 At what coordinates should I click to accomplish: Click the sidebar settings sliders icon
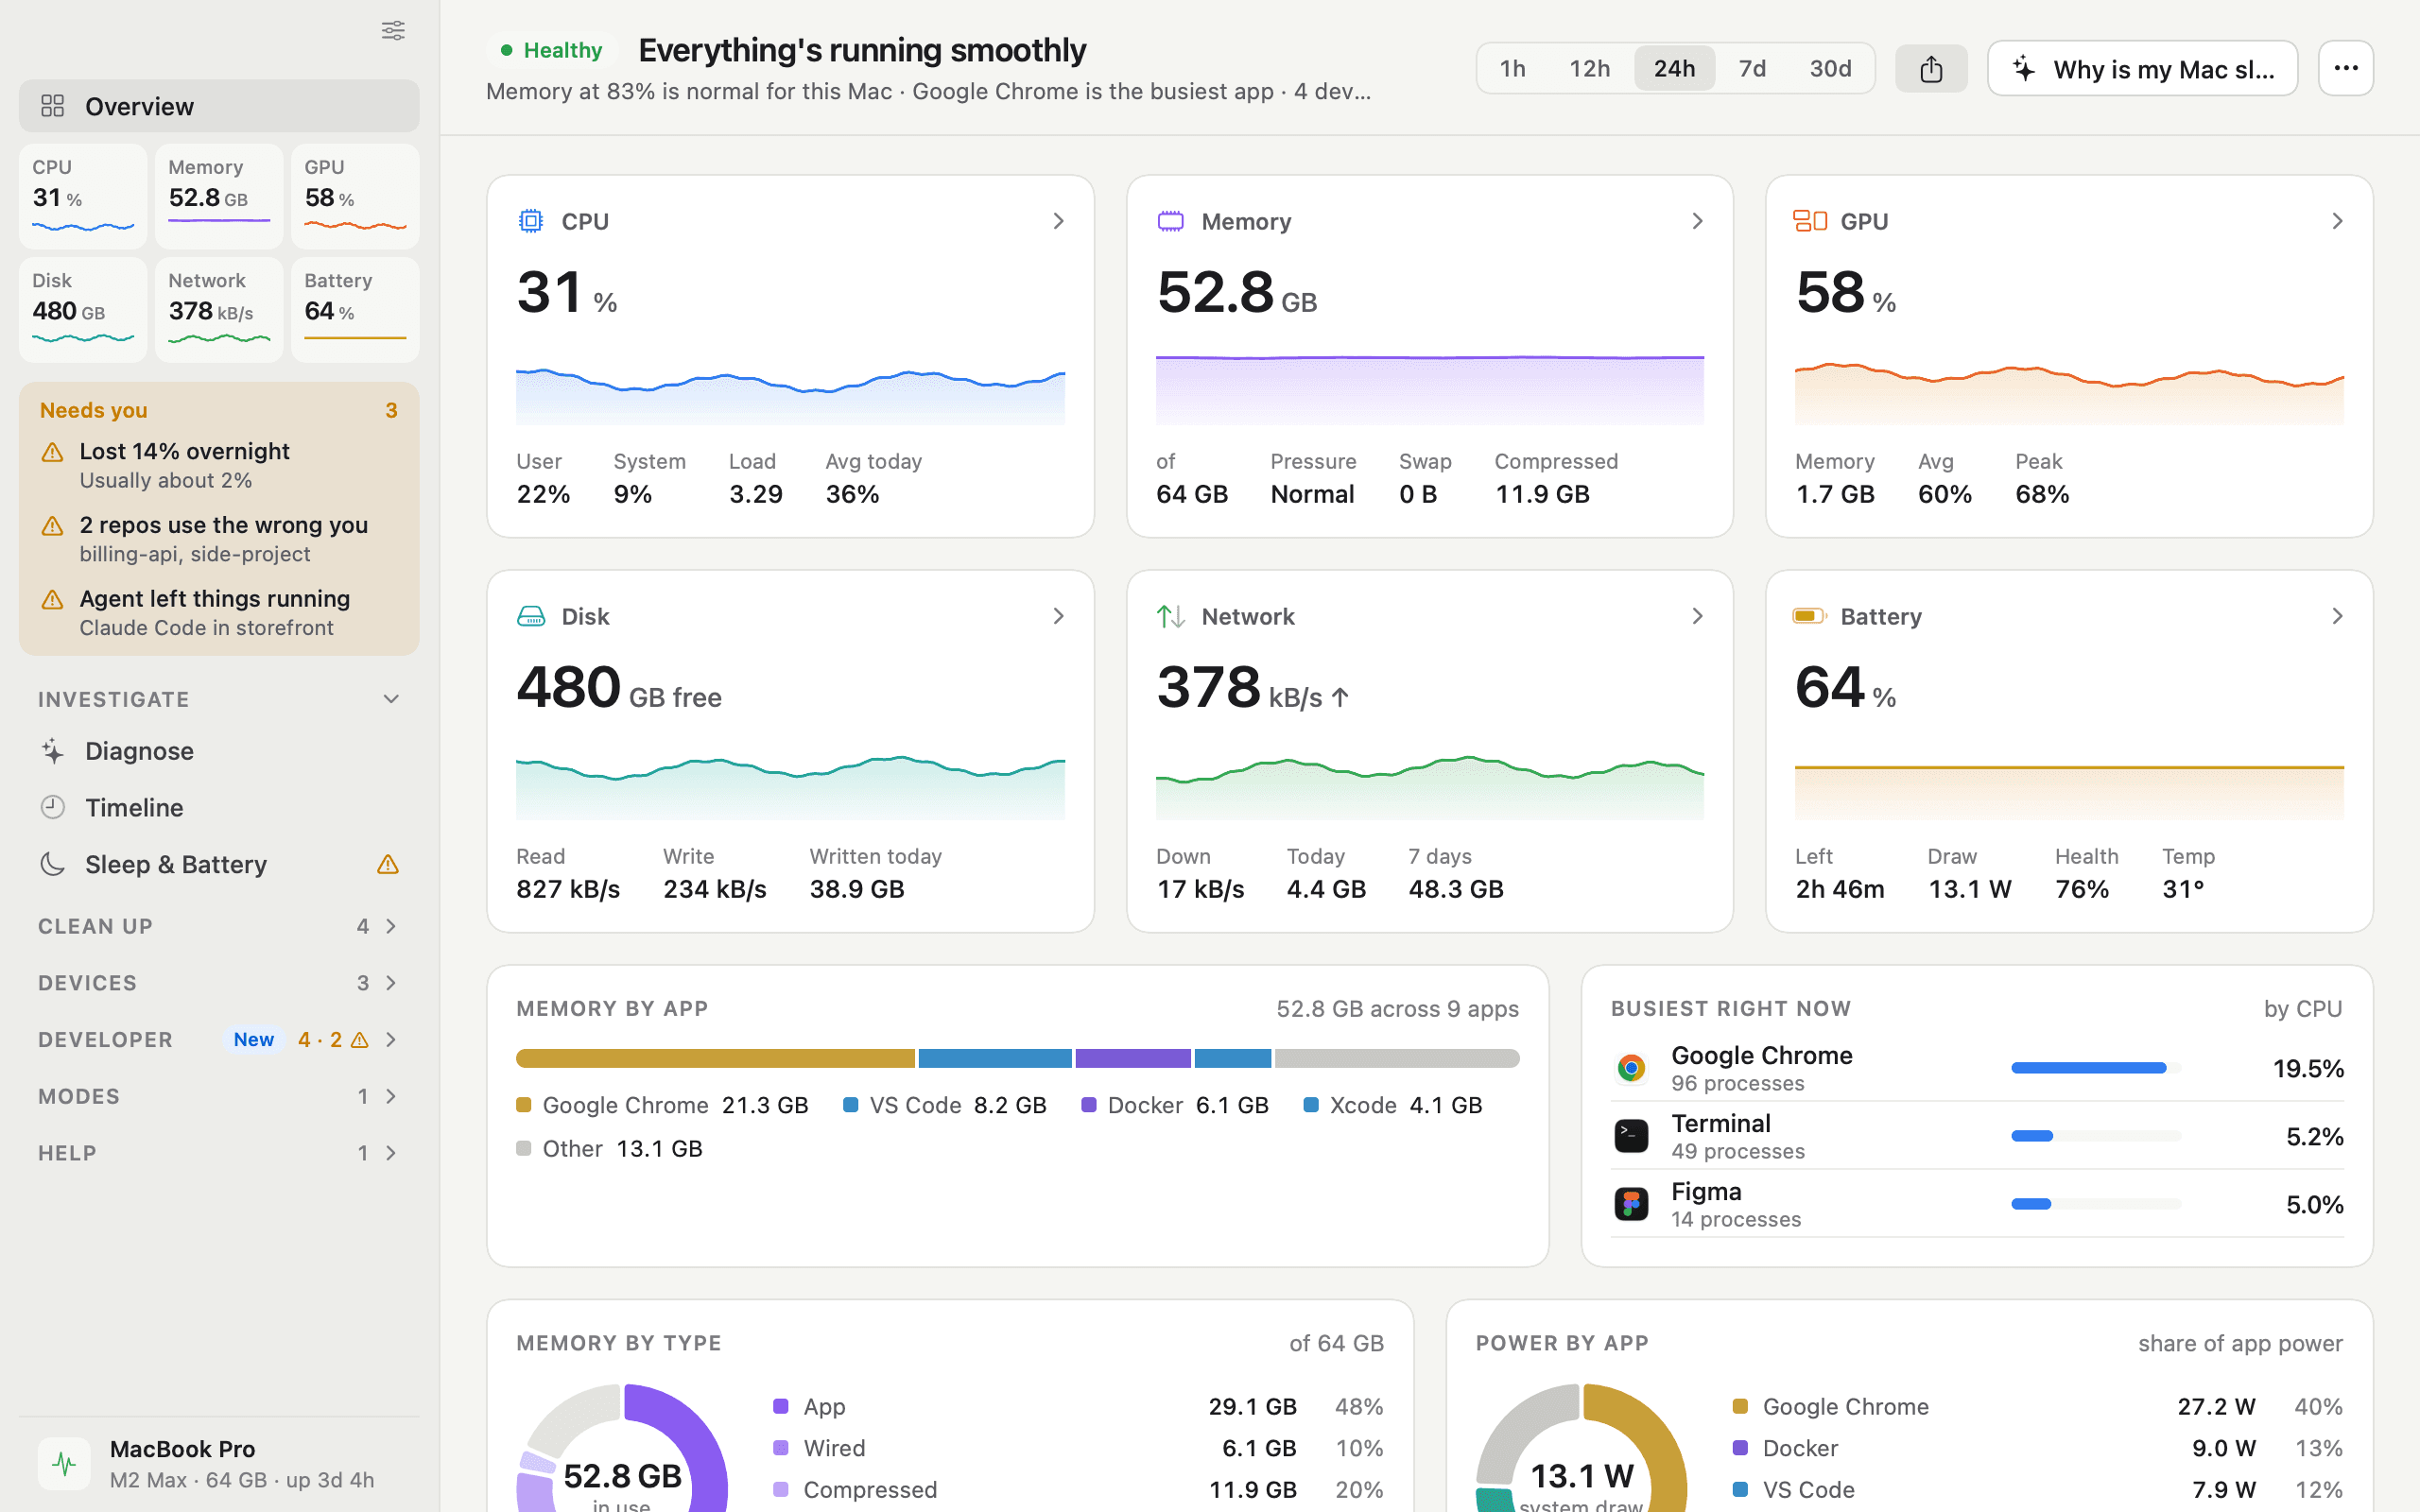click(393, 30)
